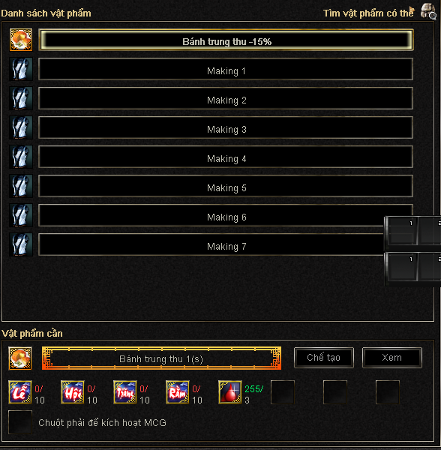Viewport: 441px width, 450px height.
Task: Select the Making 5 entry
Action: pyautogui.click(x=226, y=186)
